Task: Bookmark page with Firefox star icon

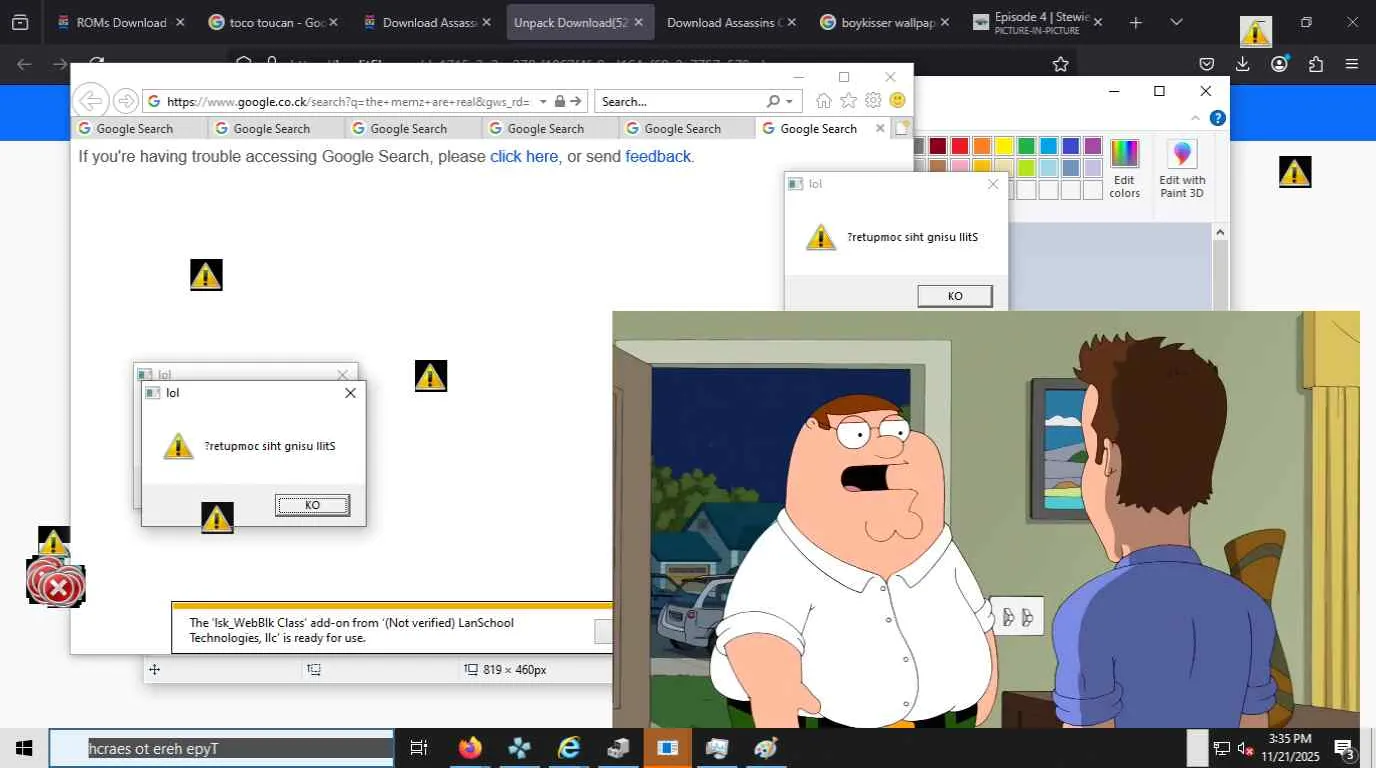Action: (1061, 64)
